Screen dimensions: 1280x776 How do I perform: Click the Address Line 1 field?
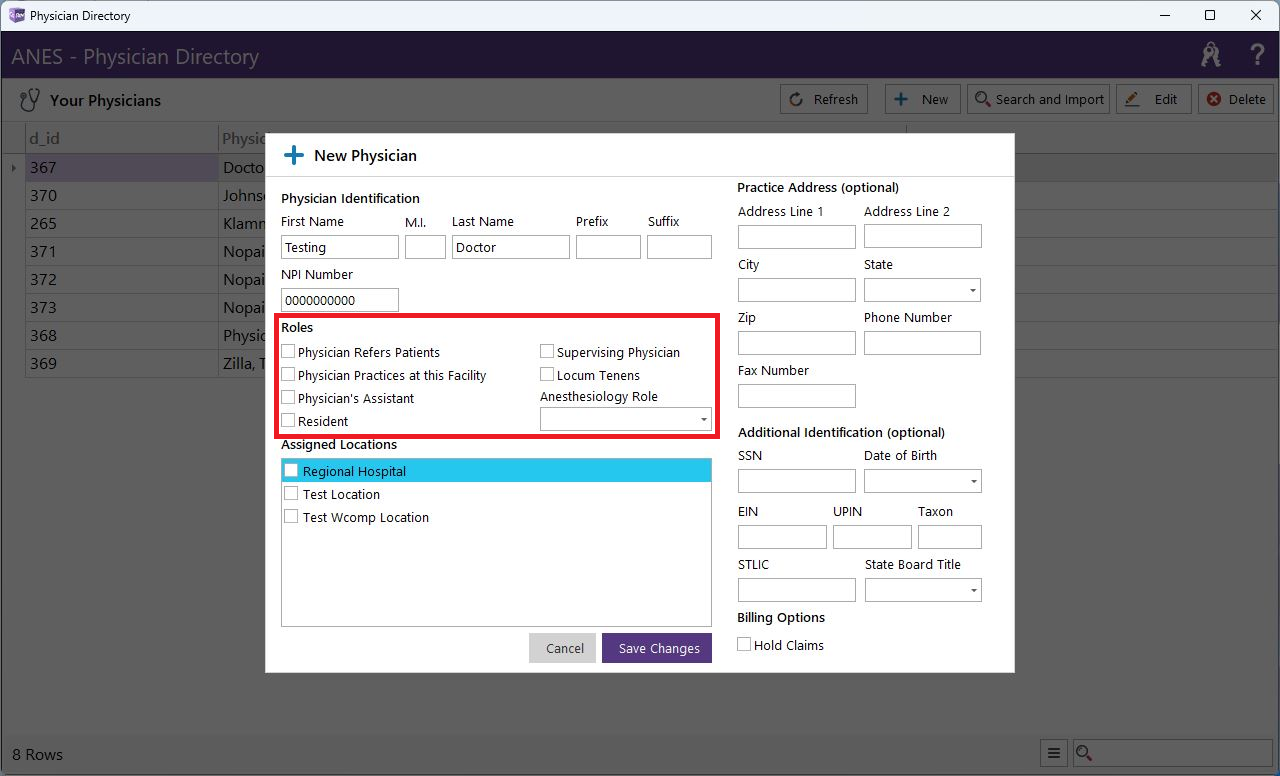point(797,236)
